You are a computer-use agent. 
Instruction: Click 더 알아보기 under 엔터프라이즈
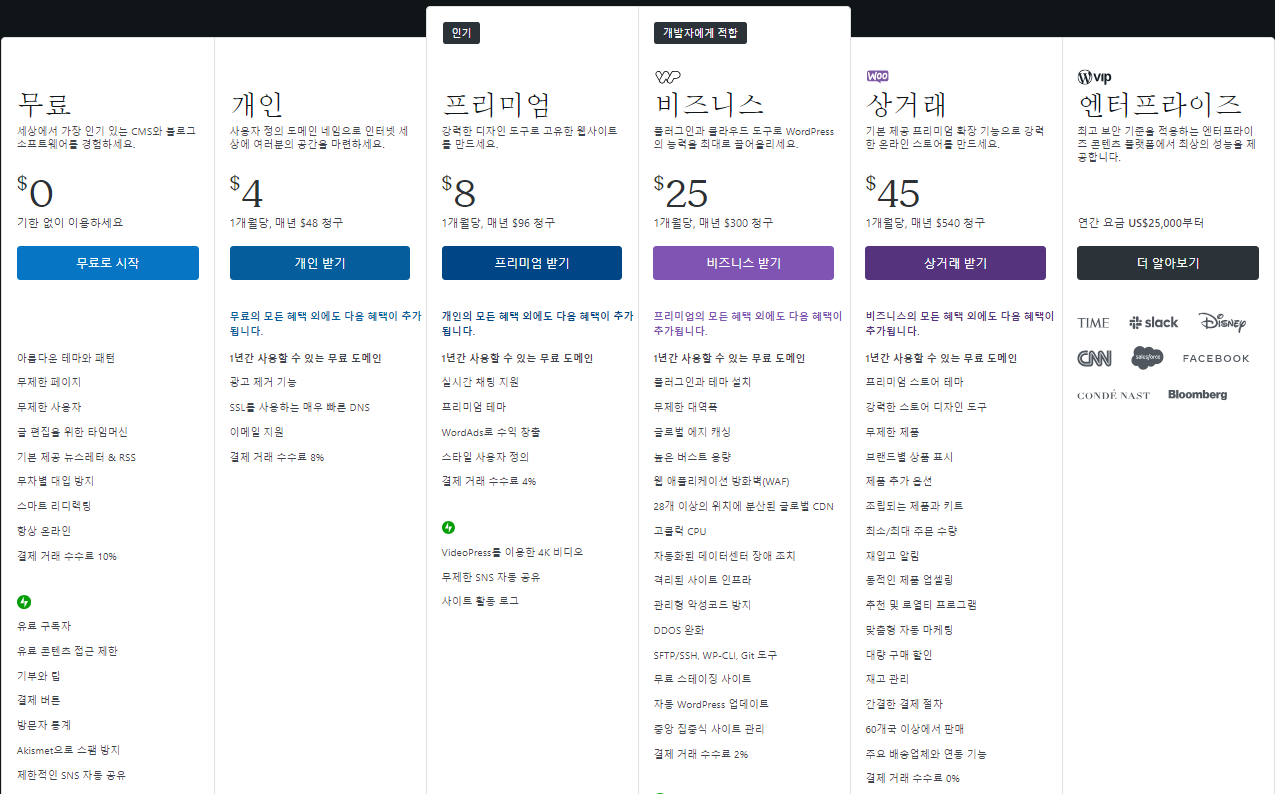(1167, 262)
